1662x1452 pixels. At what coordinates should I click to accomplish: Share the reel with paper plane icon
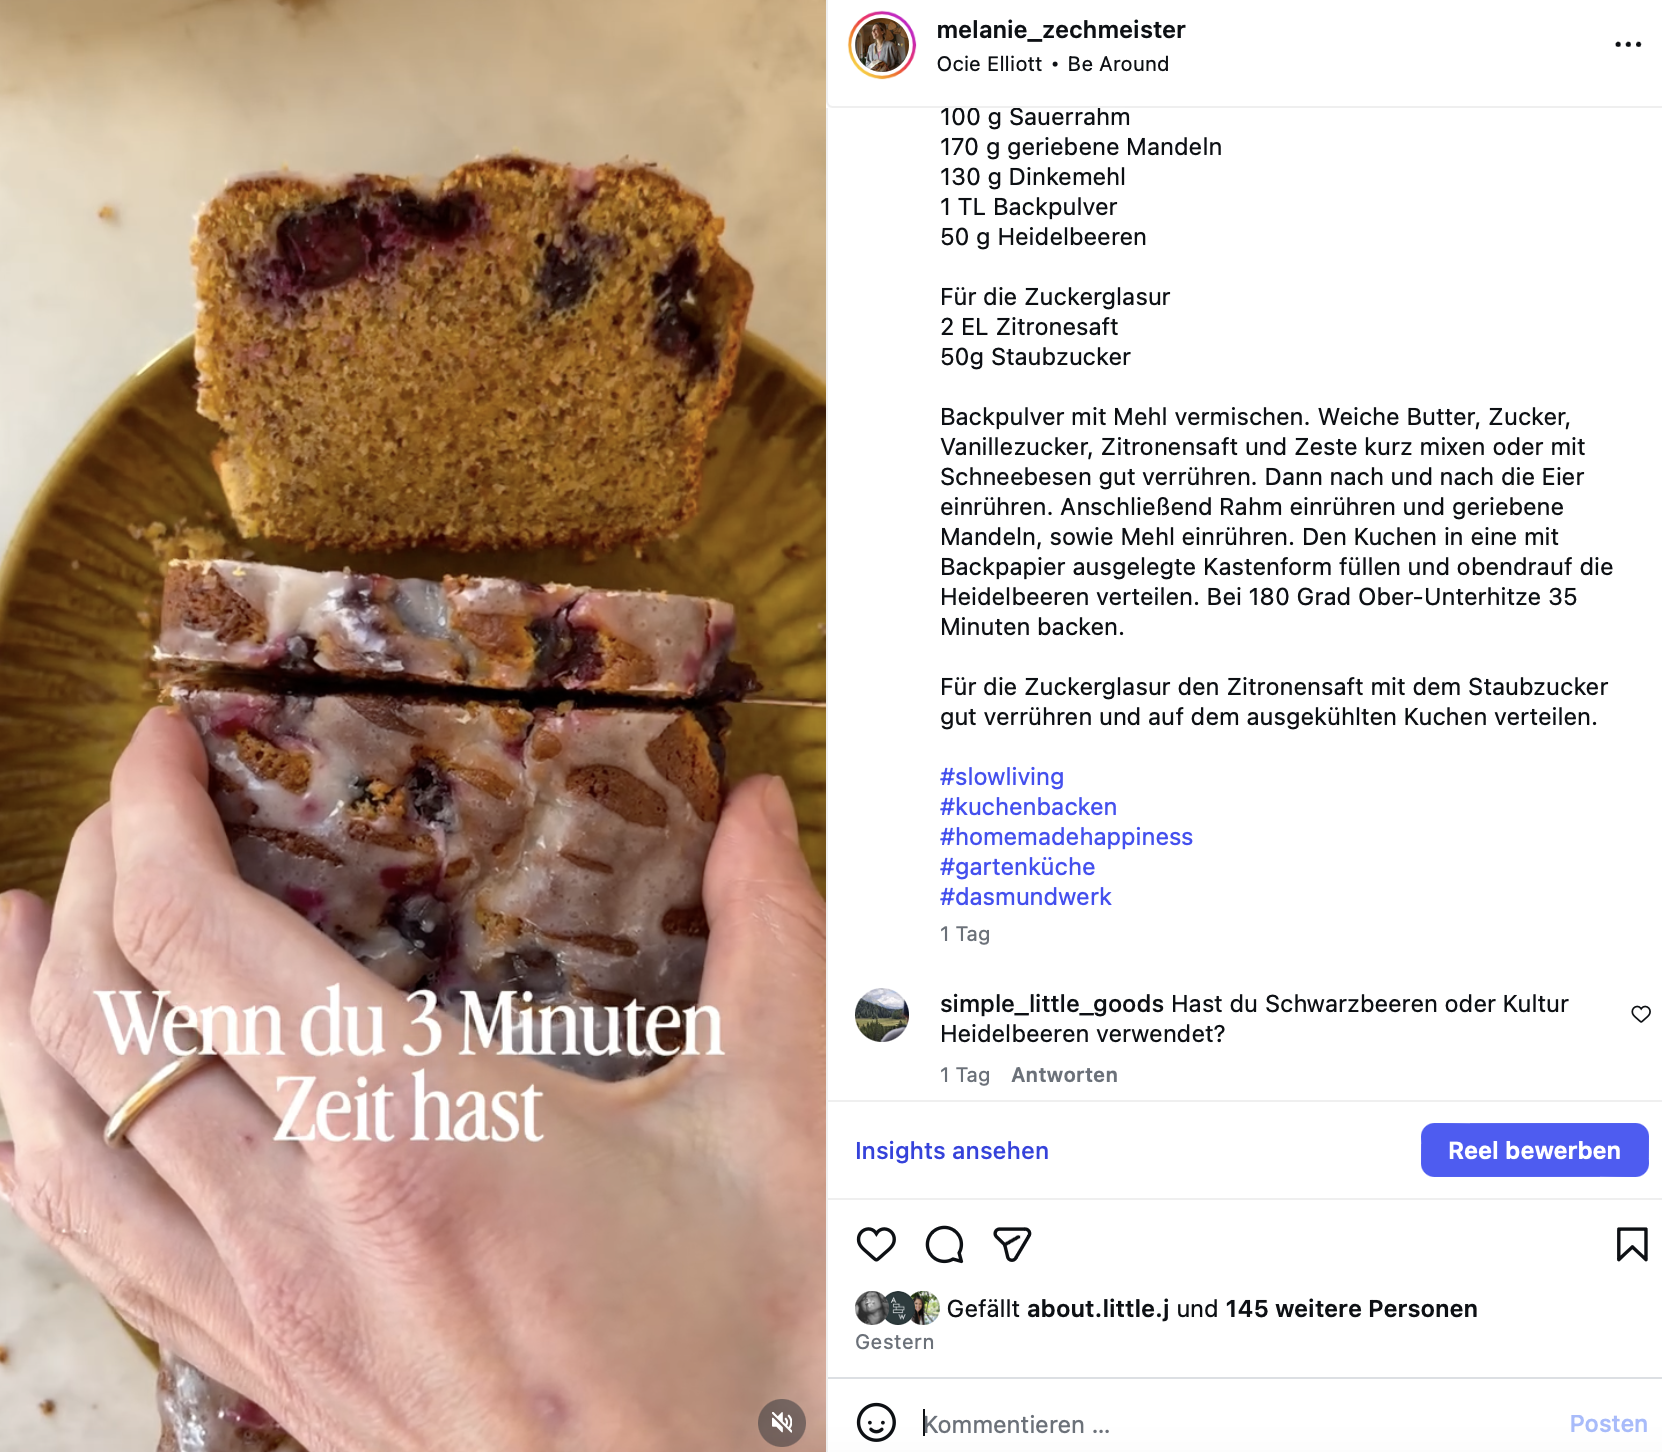1011,1244
